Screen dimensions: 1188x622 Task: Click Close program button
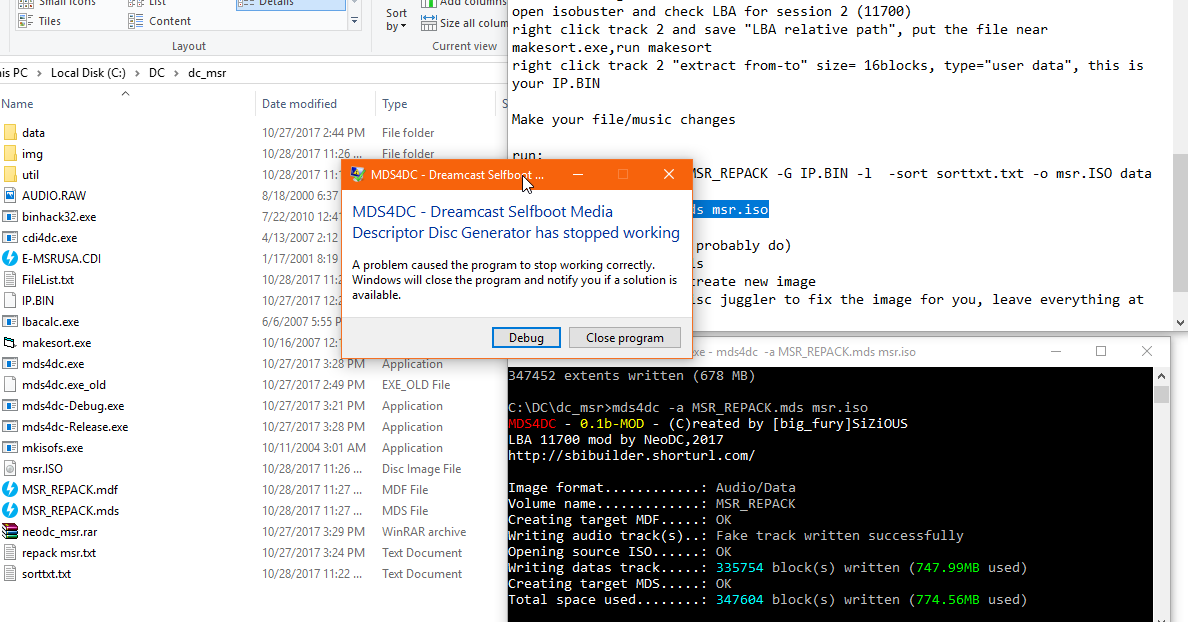(624, 338)
